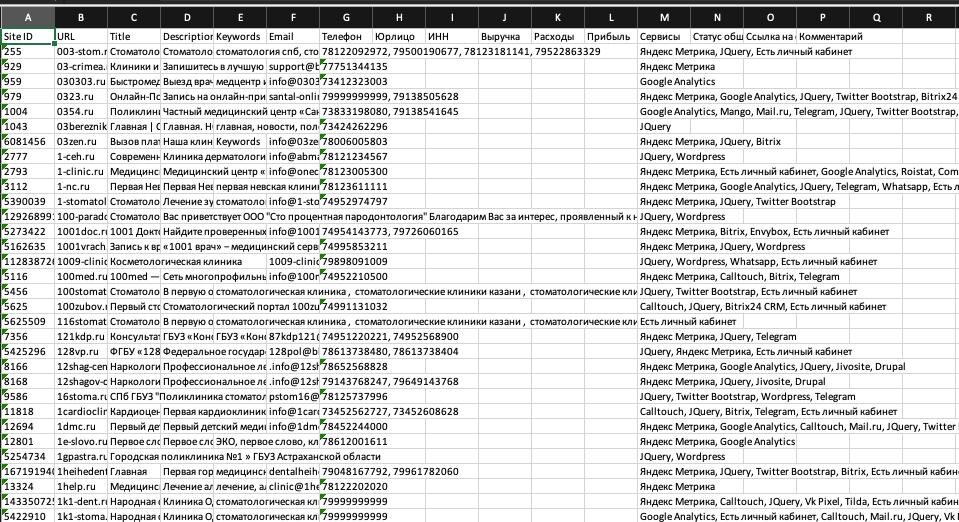Click phone cell '78612001611'
959x522 pixels.
pyautogui.click(x=346, y=442)
